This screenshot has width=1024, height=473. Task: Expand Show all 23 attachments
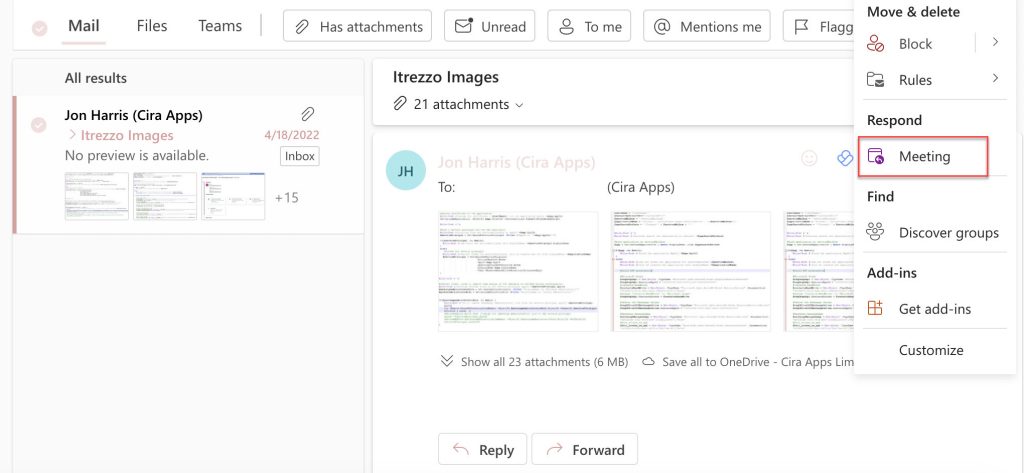[533, 362]
